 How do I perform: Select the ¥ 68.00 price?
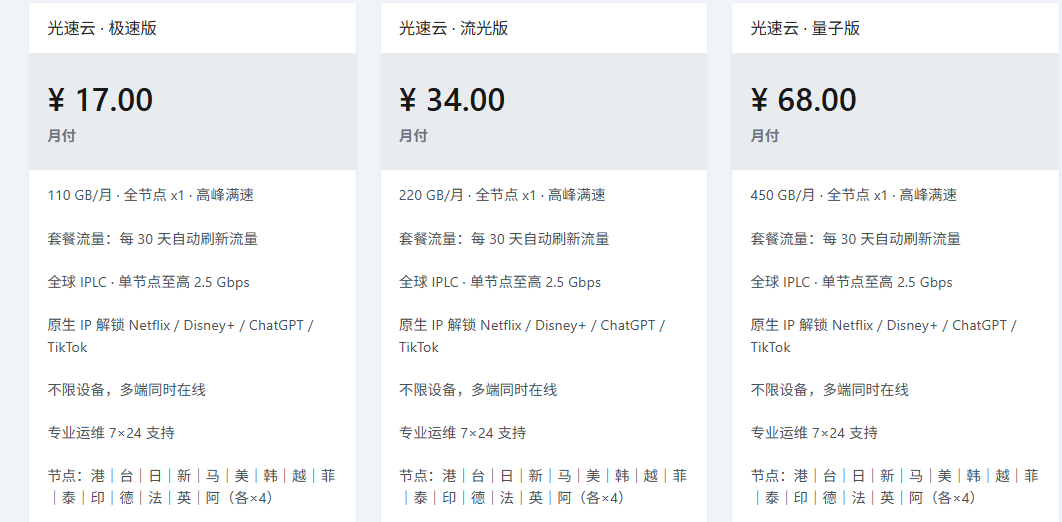[804, 100]
